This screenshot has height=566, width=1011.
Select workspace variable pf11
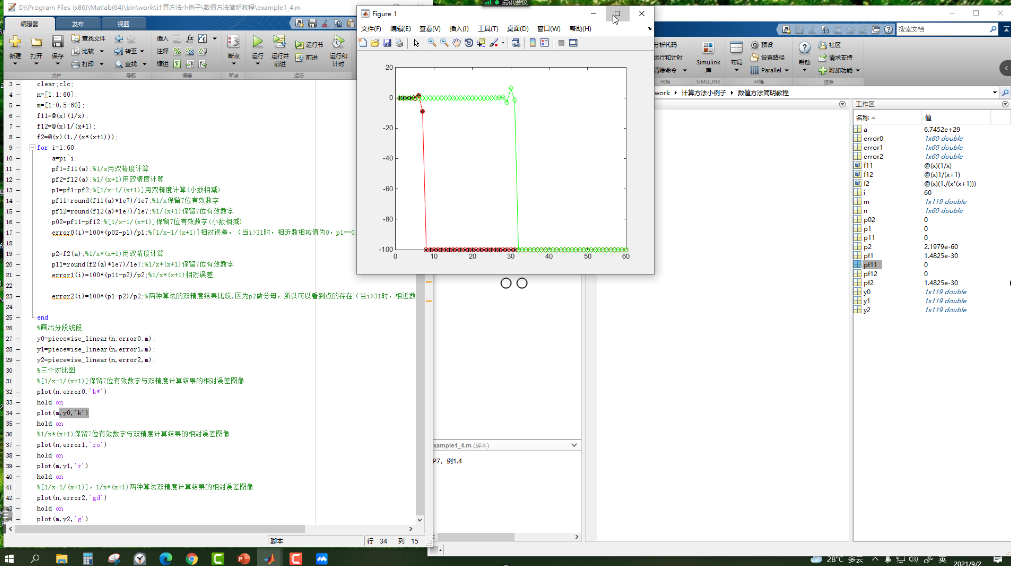pos(870,265)
